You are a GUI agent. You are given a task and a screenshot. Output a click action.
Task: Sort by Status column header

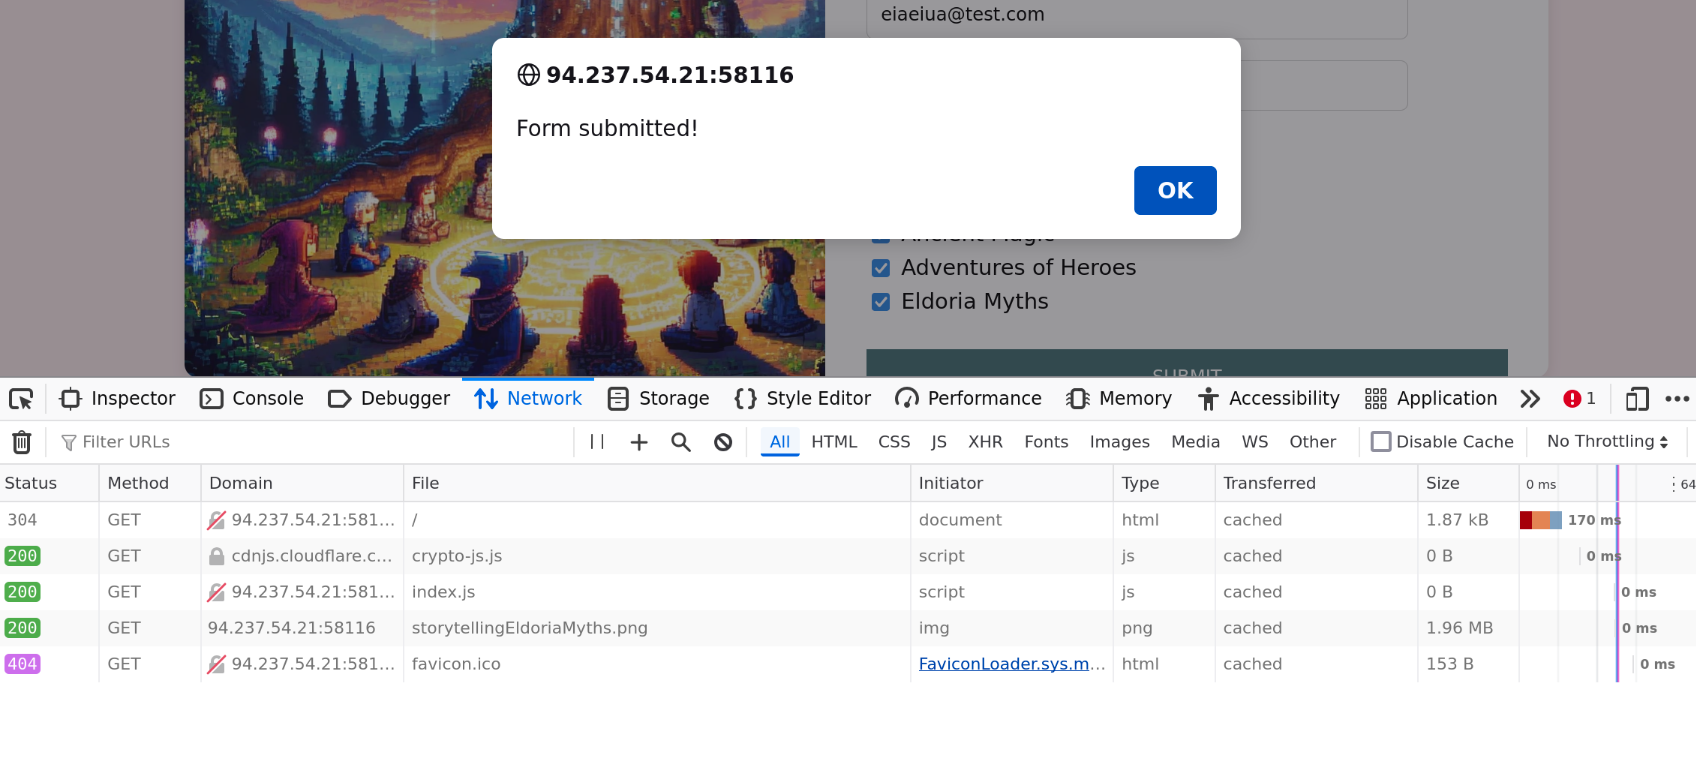tap(49, 483)
